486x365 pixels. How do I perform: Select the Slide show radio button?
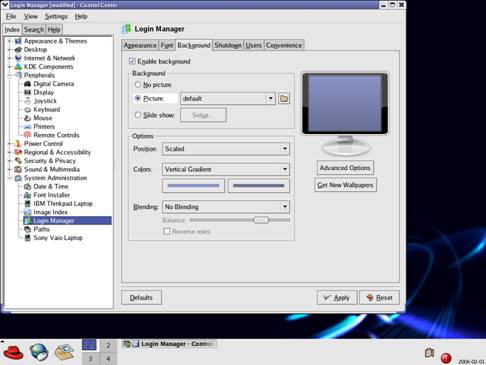coord(138,115)
